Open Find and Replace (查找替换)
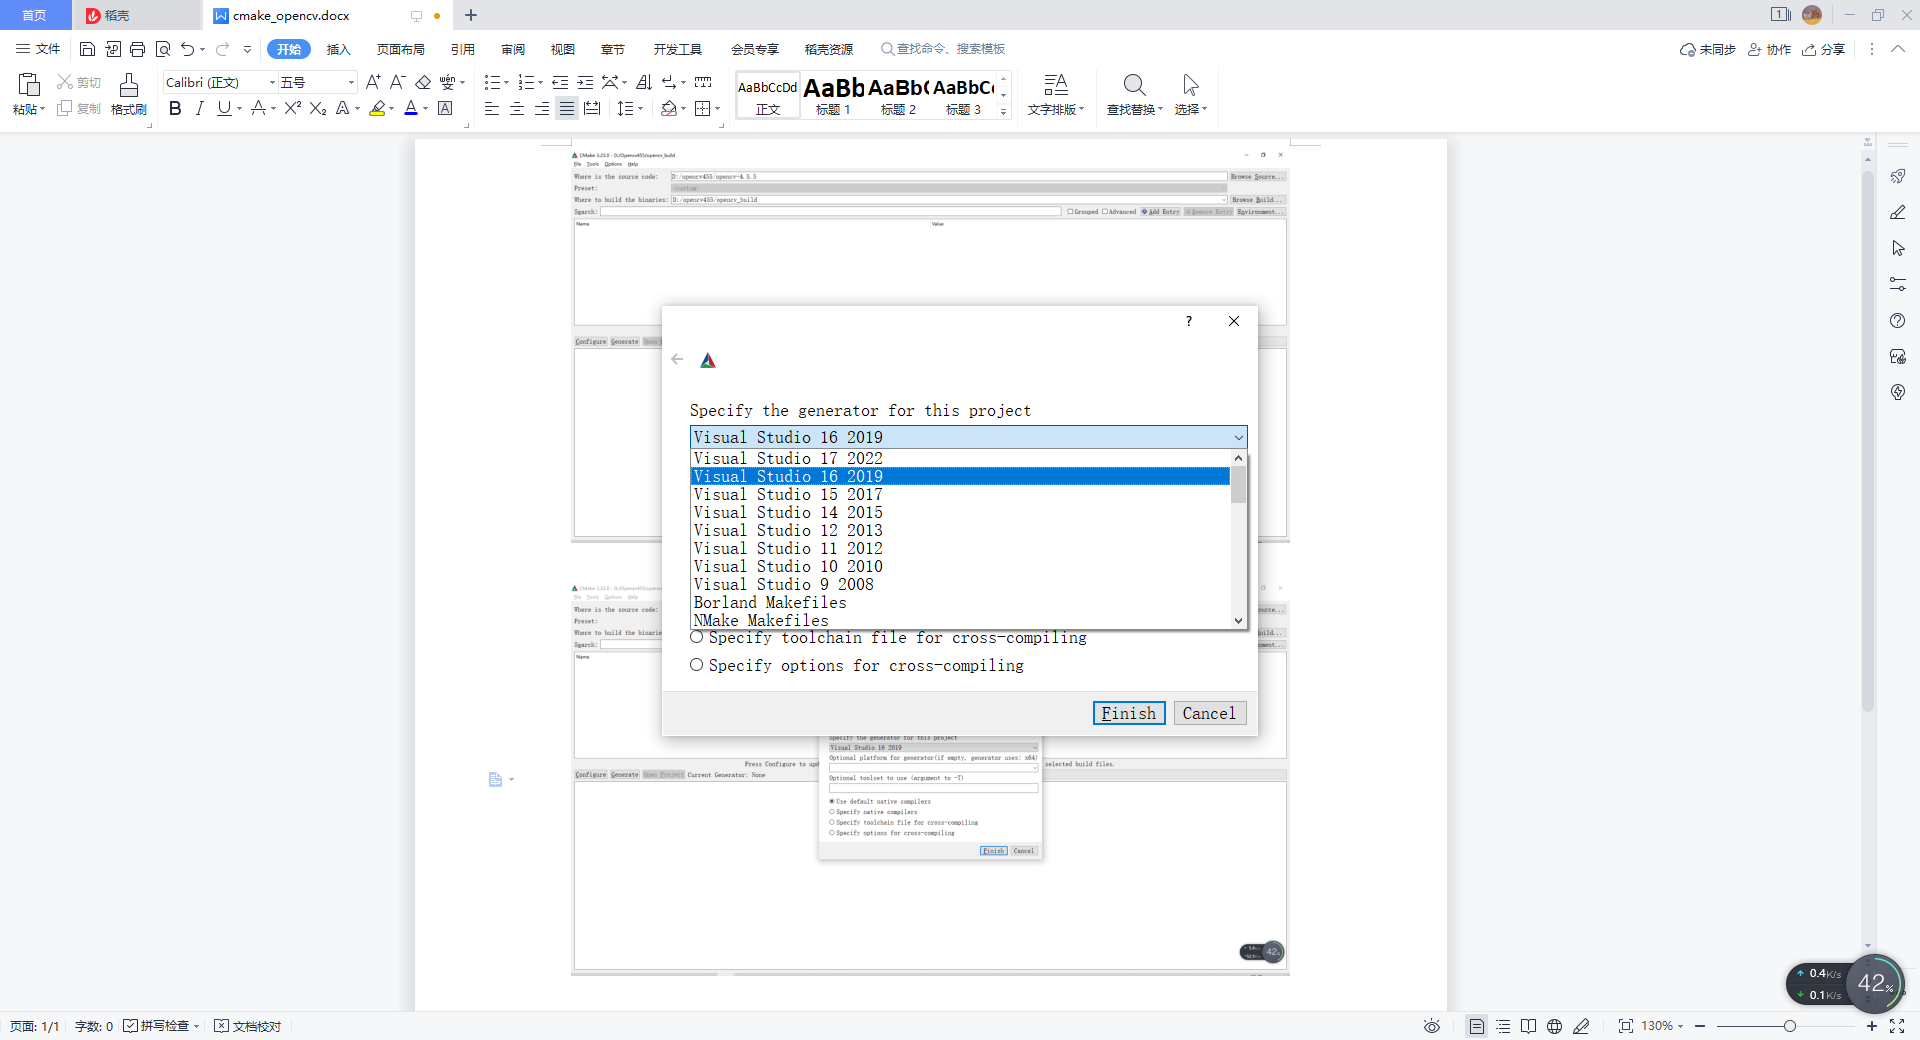 pos(1134,95)
